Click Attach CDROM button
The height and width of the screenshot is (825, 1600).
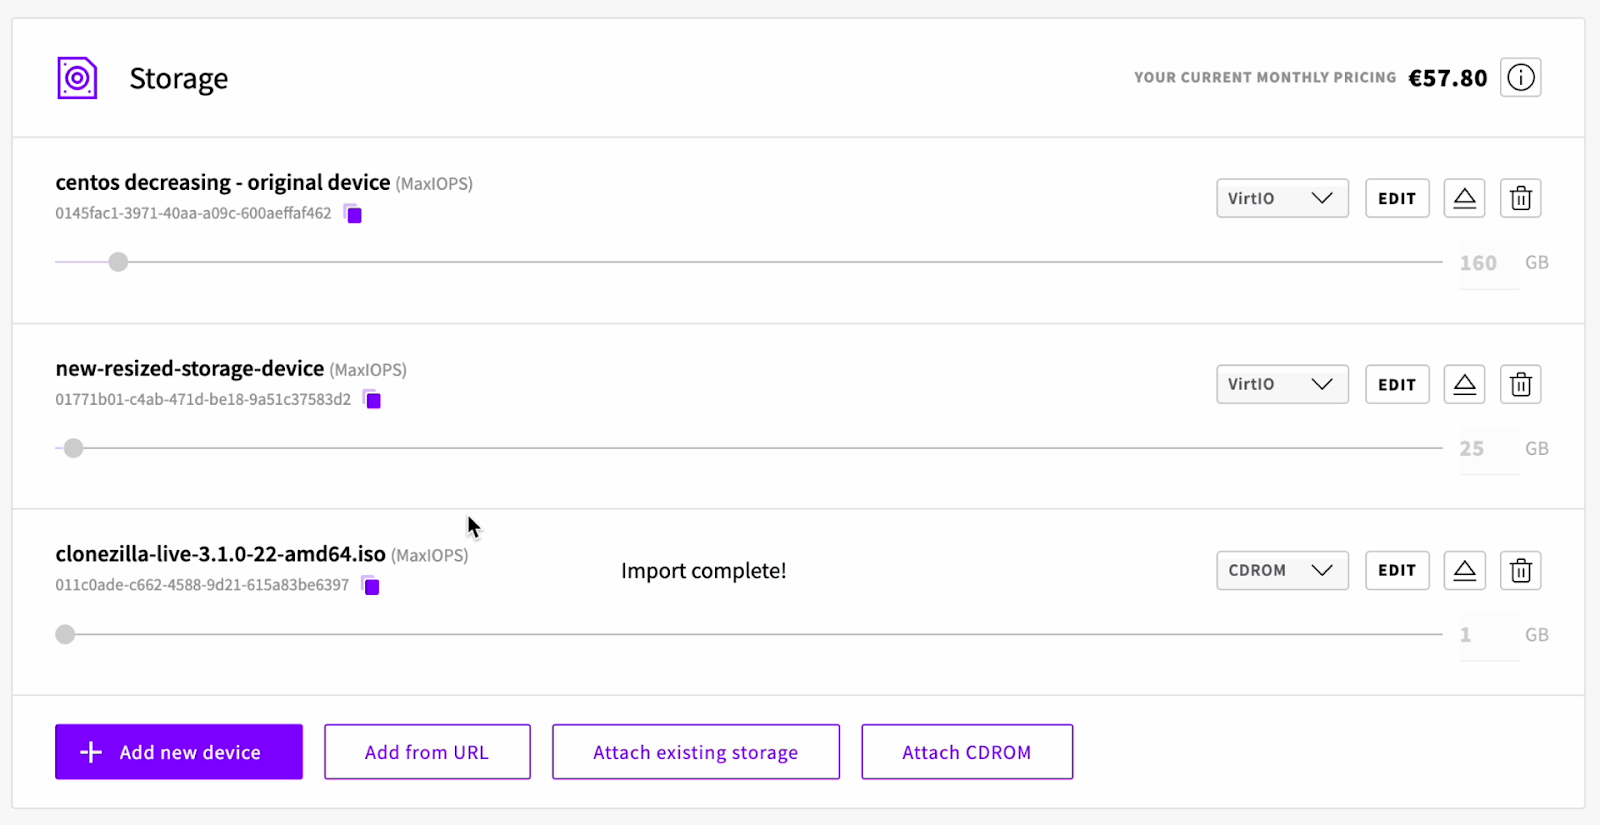click(x=967, y=752)
